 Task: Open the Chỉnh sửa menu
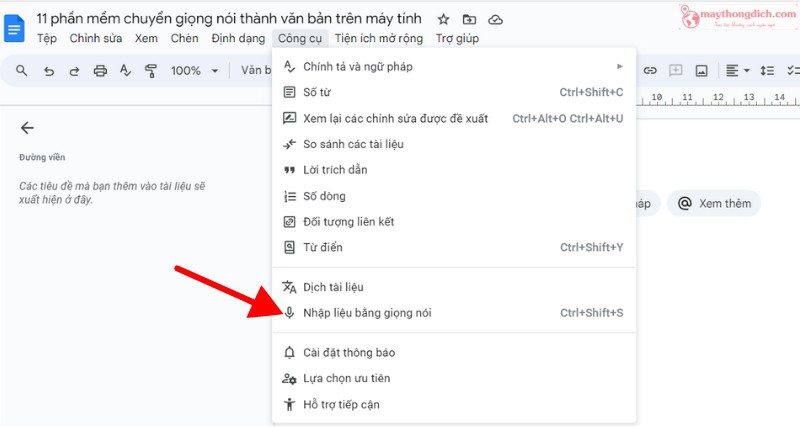[x=95, y=38]
